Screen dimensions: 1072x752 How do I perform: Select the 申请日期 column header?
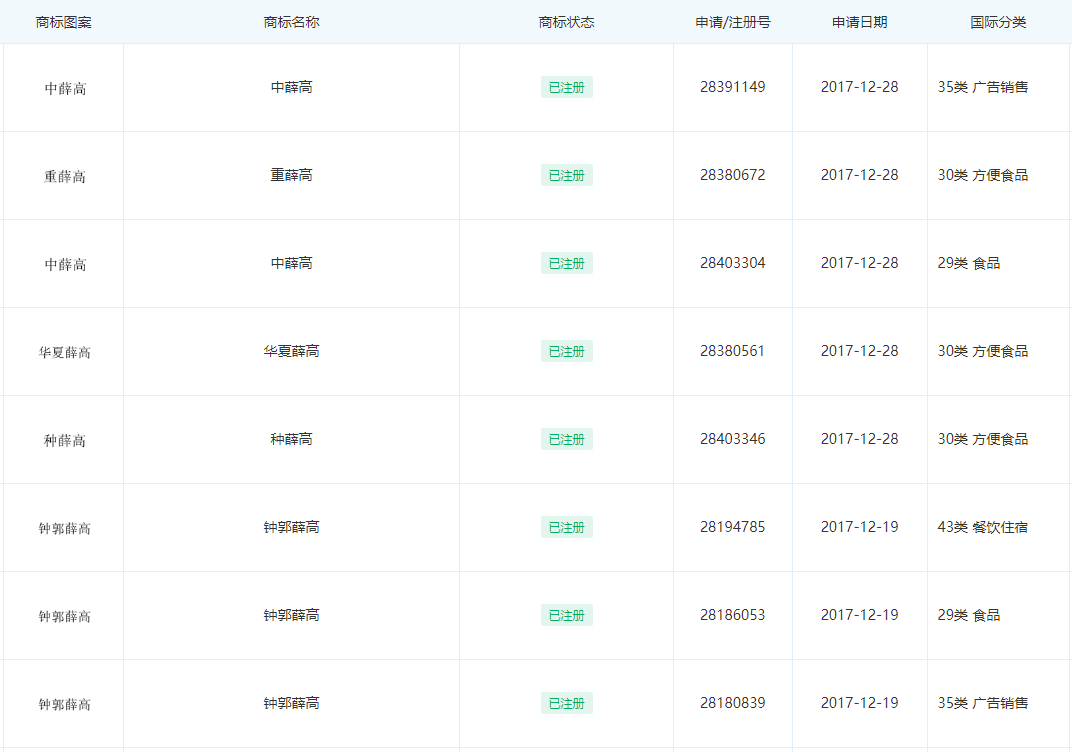tap(859, 22)
